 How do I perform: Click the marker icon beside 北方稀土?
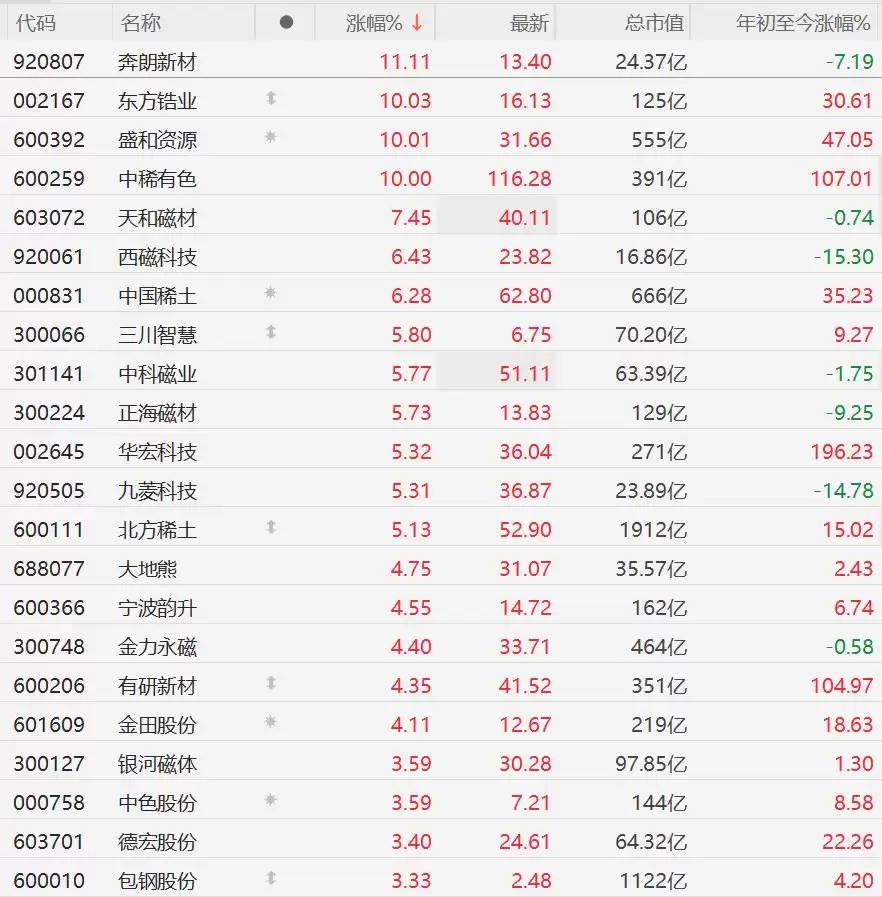271,527
